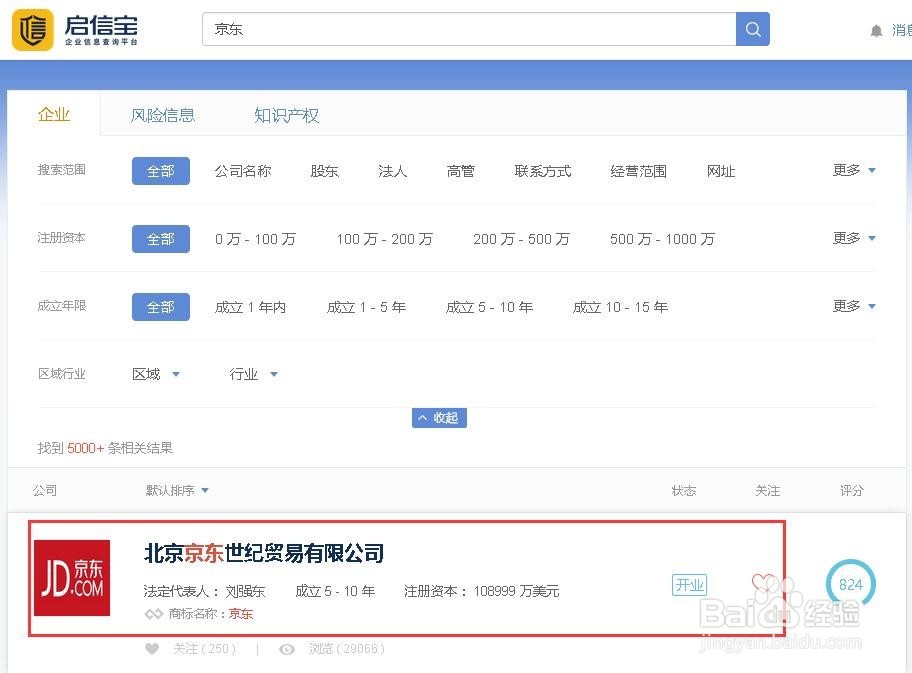Select 全部 in the 注册资本 row

[x=161, y=239]
